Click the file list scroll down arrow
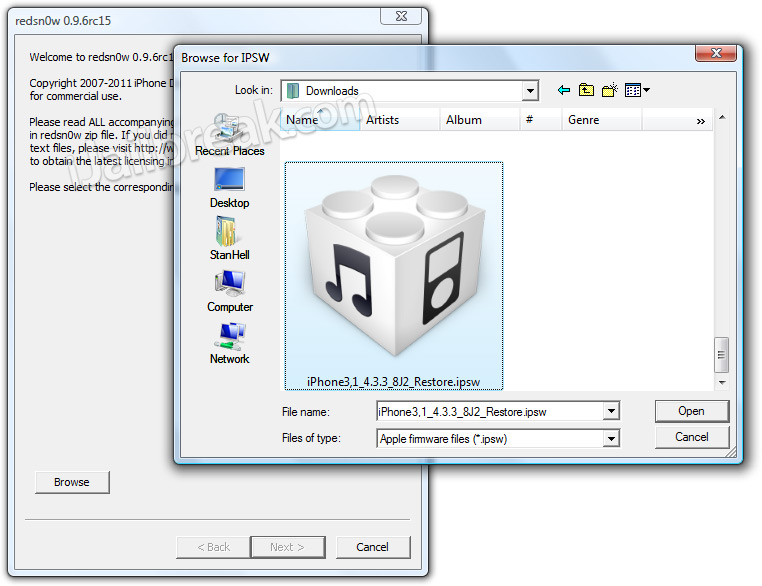Image resolution: width=762 pixels, height=586 pixels. [x=722, y=382]
